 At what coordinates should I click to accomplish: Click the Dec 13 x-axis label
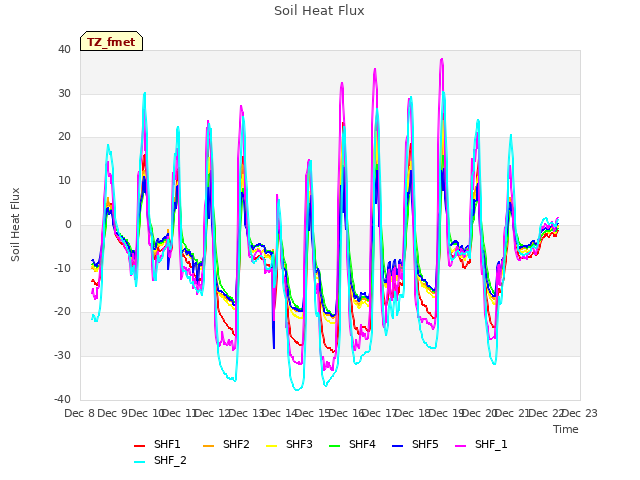(x=247, y=413)
